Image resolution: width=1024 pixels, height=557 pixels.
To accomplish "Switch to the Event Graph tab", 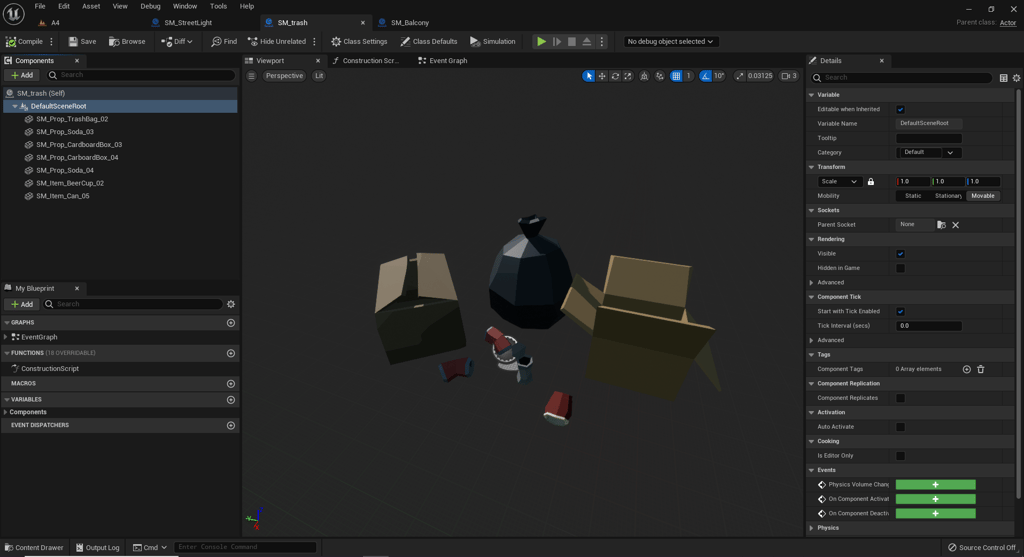I will point(447,61).
